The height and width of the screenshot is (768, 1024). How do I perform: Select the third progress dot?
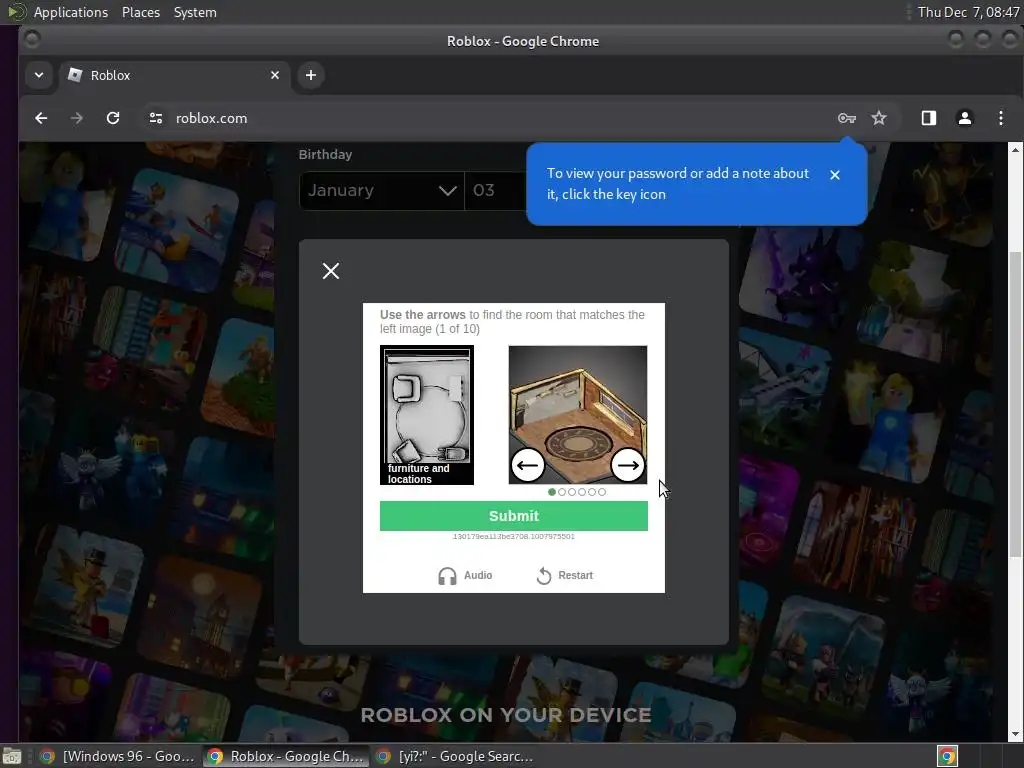pyautogui.click(x=572, y=492)
